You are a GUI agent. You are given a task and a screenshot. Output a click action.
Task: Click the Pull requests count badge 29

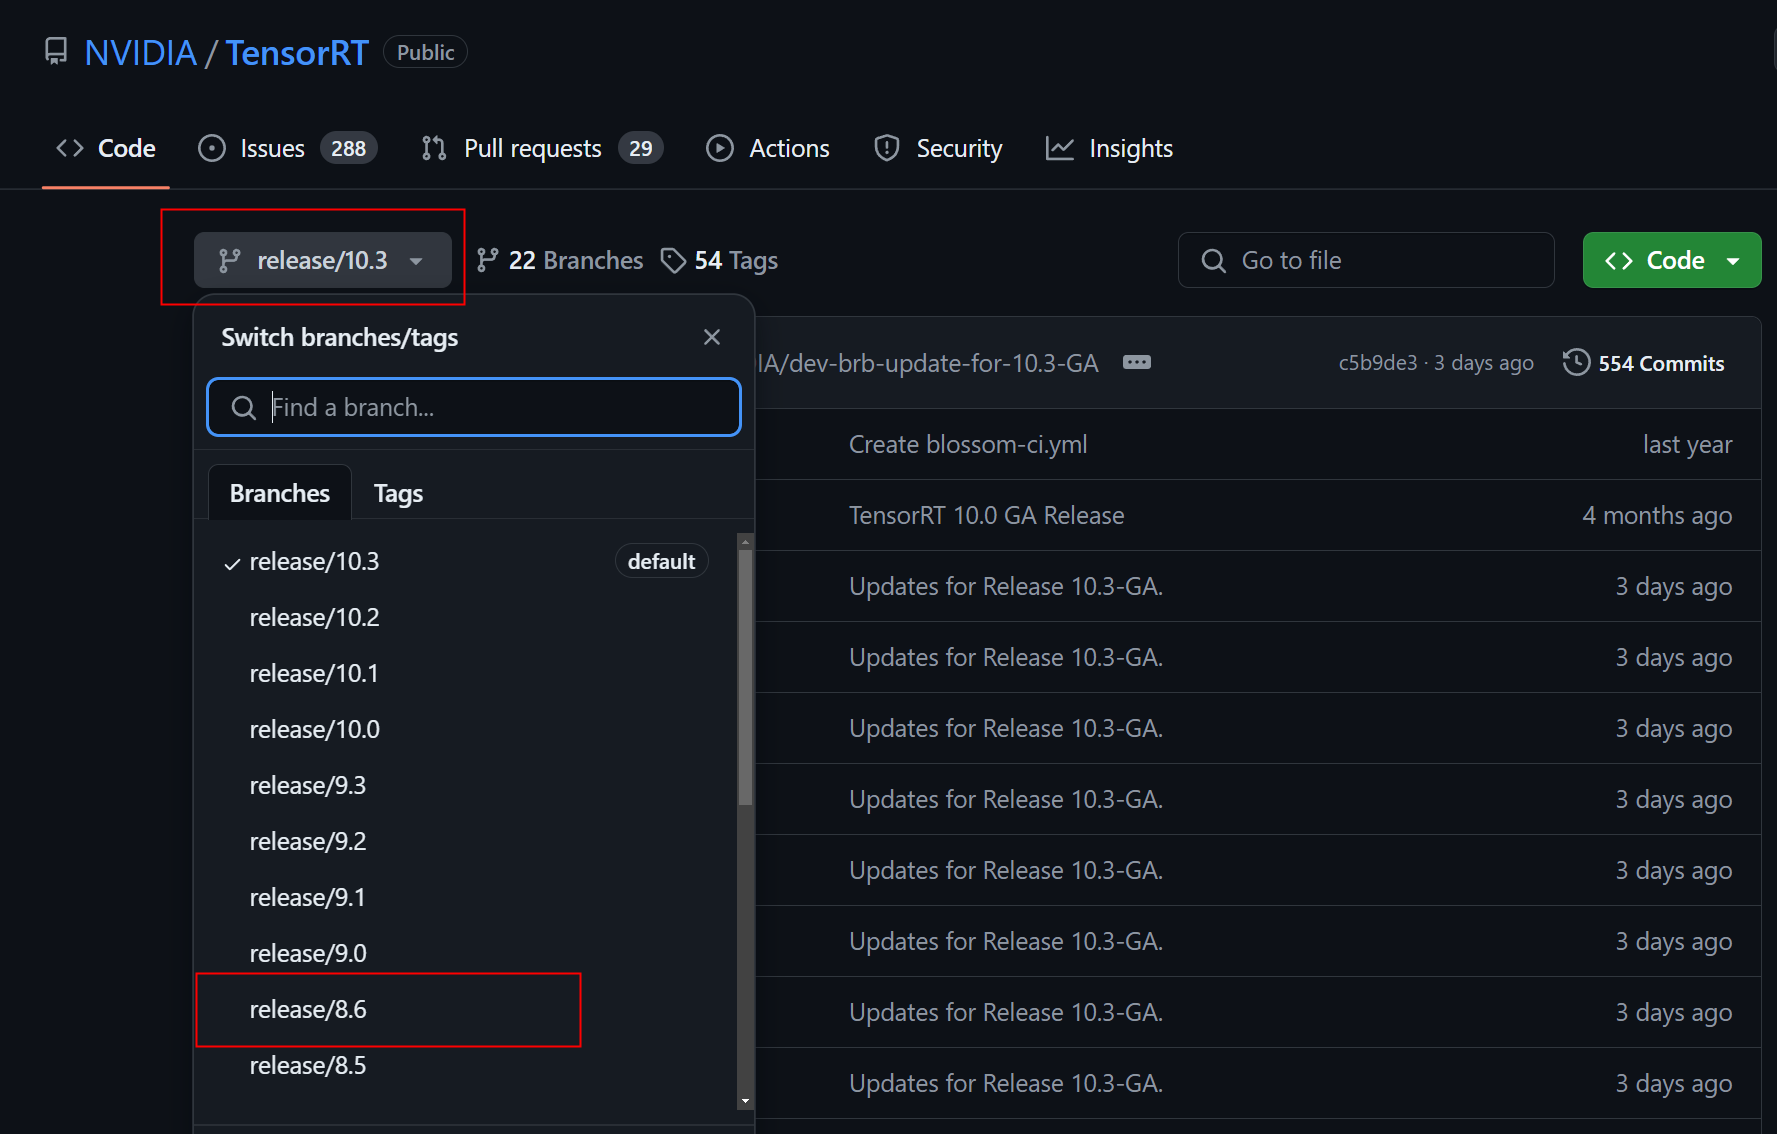[x=640, y=148]
